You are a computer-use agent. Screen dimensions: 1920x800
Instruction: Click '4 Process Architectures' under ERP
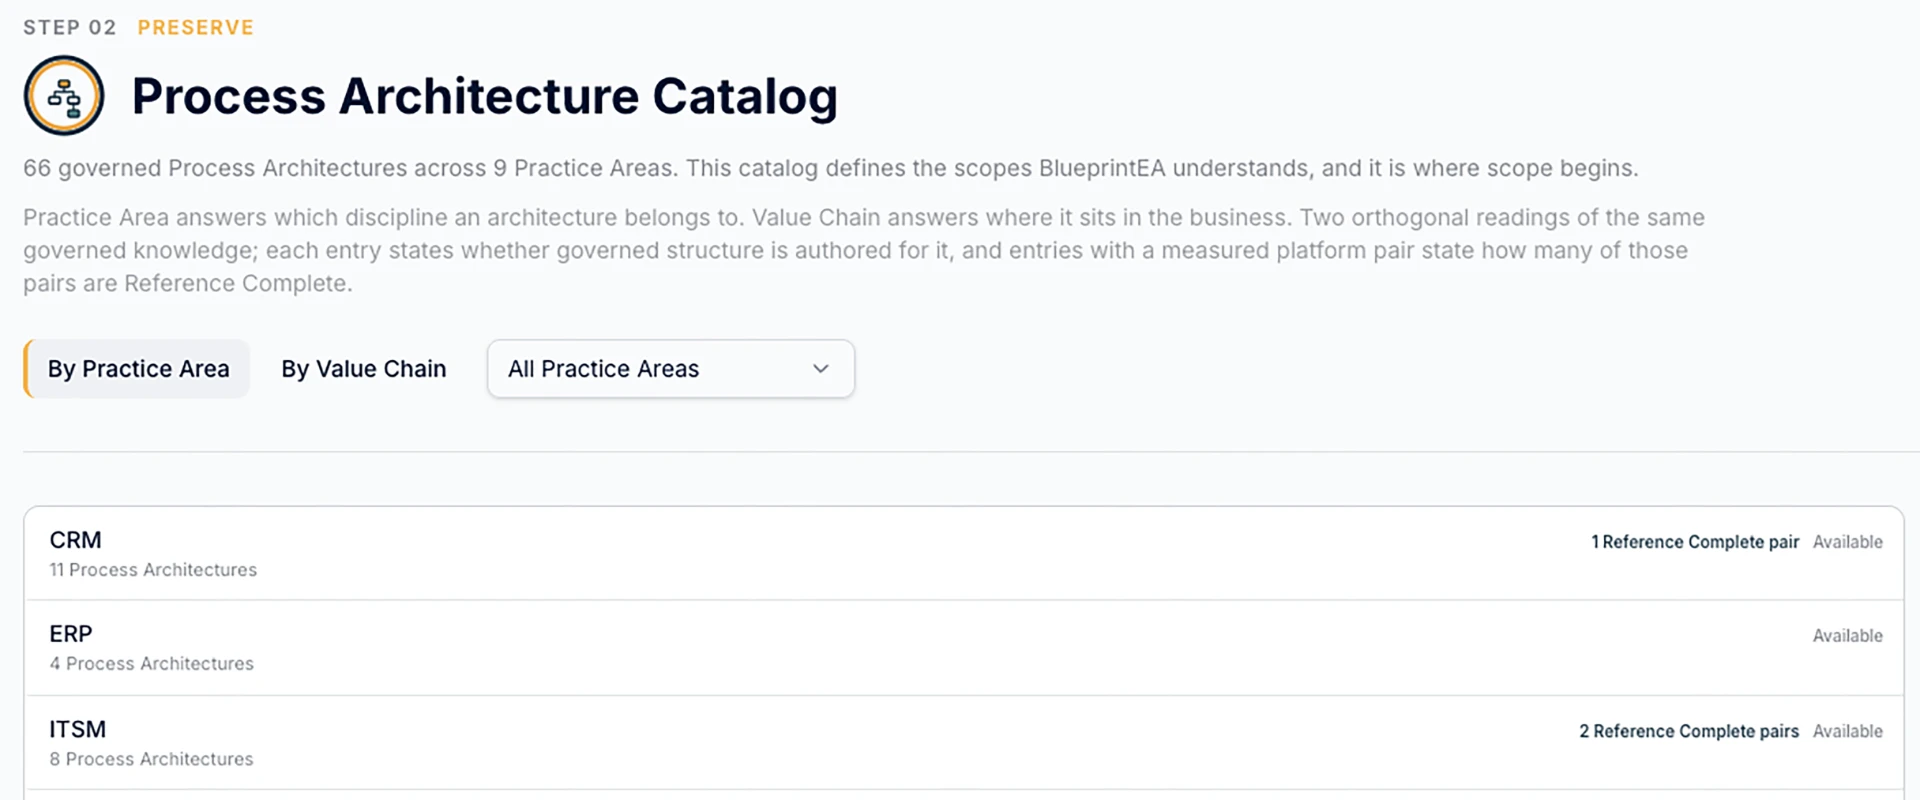pyautogui.click(x=152, y=664)
